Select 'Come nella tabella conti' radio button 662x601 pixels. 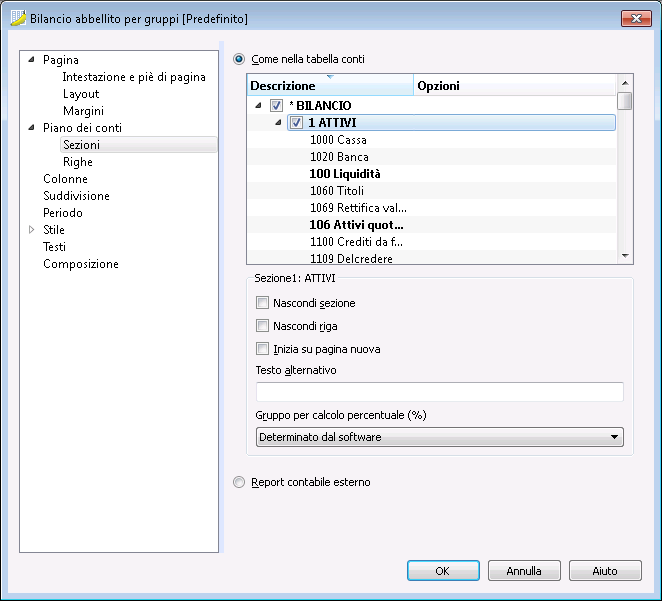(239, 59)
